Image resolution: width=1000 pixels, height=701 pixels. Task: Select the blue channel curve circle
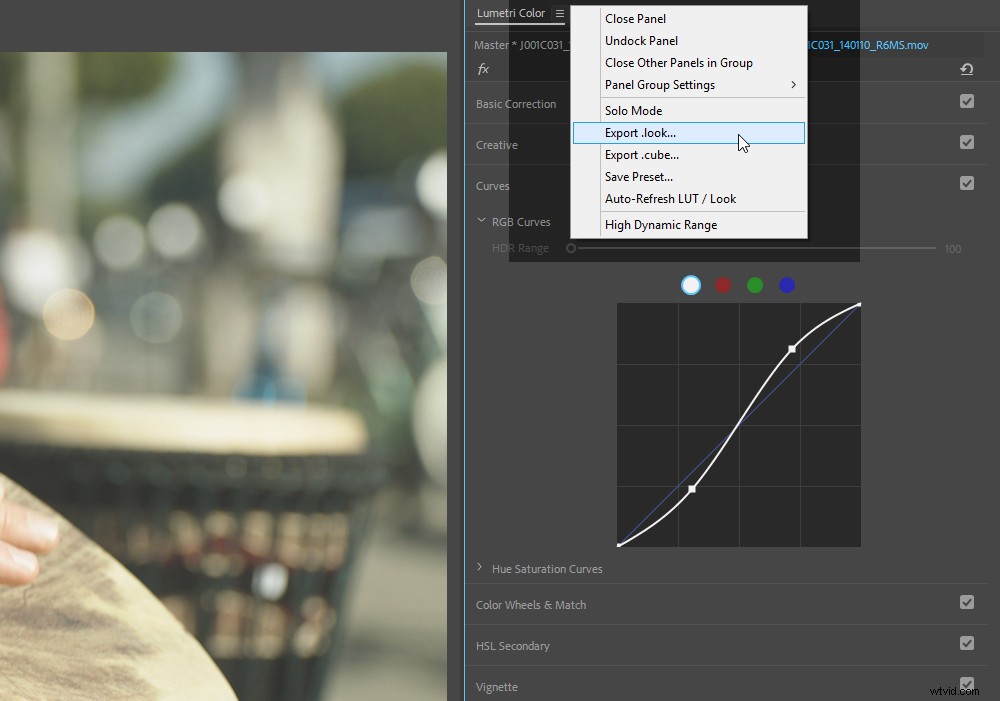coord(787,285)
